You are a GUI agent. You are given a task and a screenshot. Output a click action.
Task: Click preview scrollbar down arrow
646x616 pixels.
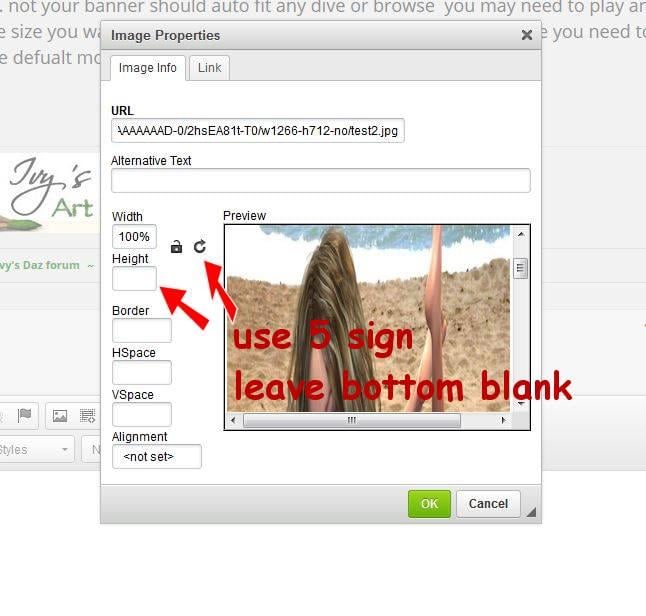click(x=521, y=403)
